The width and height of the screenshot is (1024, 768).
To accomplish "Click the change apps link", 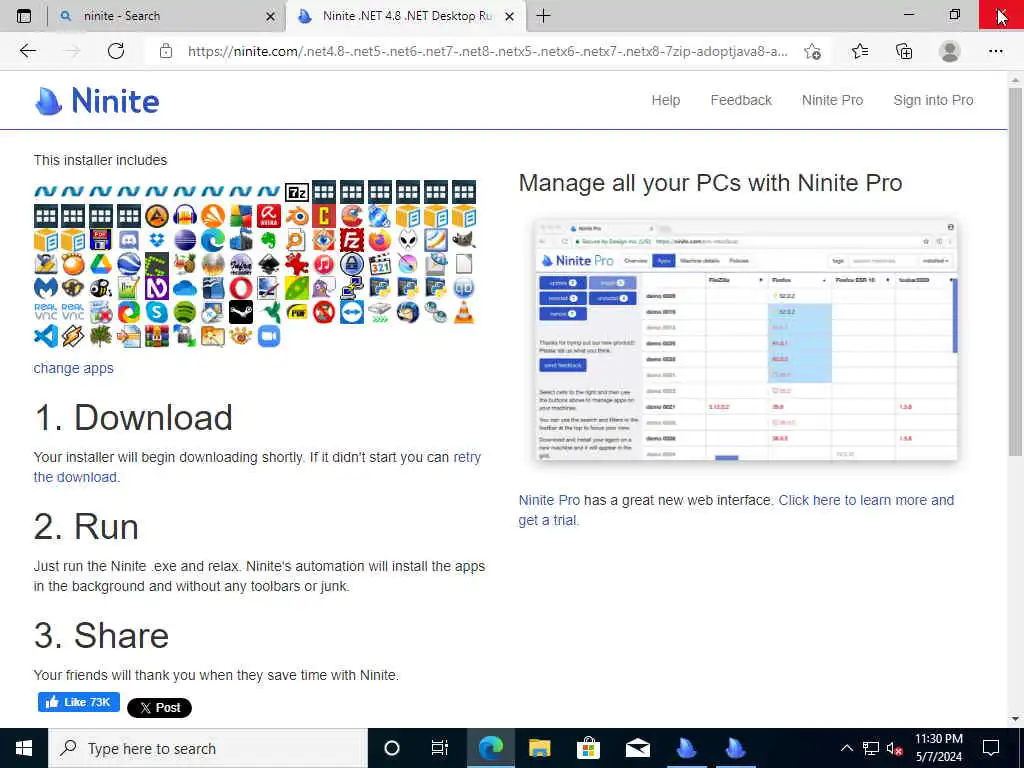I will [x=73, y=368].
